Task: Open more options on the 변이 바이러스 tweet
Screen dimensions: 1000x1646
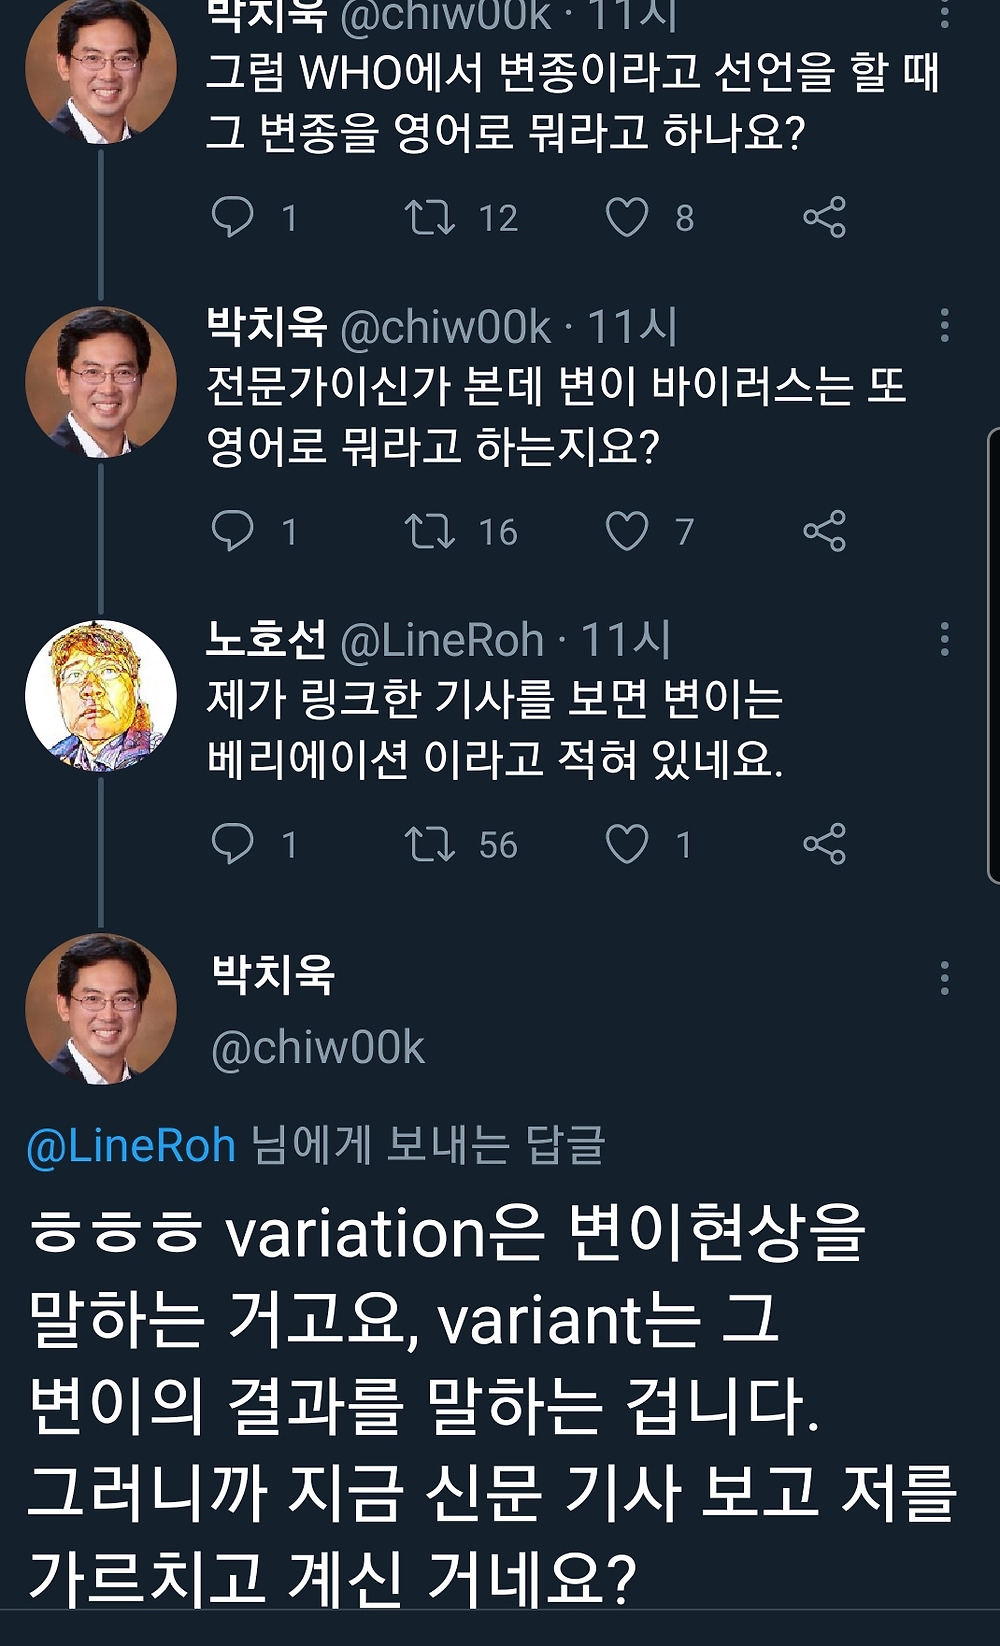Action: coord(944,326)
